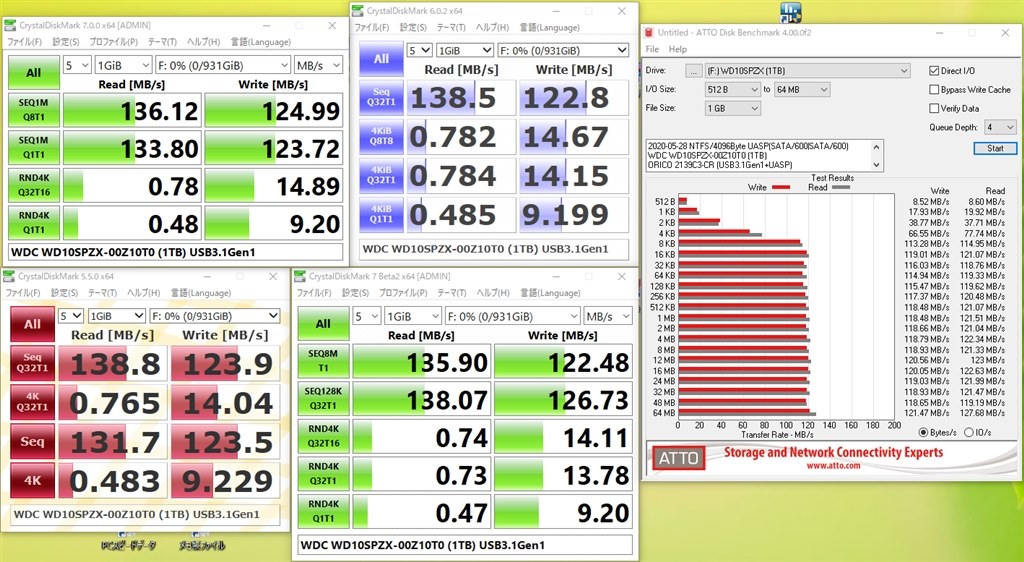Open File menu in ATTO Disk Benchmark
The height and width of the screenshot is (562, 1024).
652,49
